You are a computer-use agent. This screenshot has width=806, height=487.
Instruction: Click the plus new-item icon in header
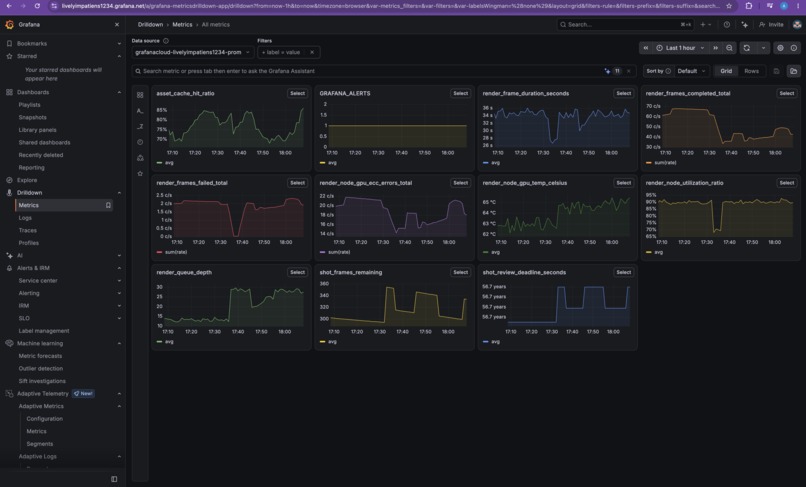click(x=705, y=25)
